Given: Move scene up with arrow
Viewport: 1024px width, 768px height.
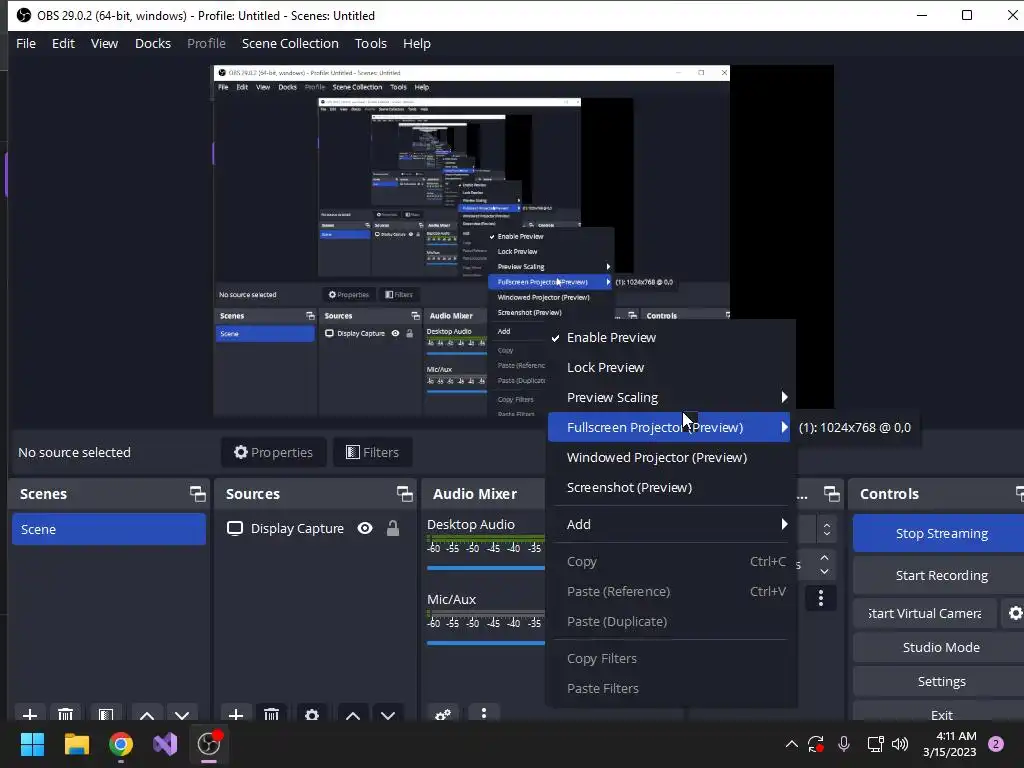Looking at the screenshot, I should coord(147,714).
